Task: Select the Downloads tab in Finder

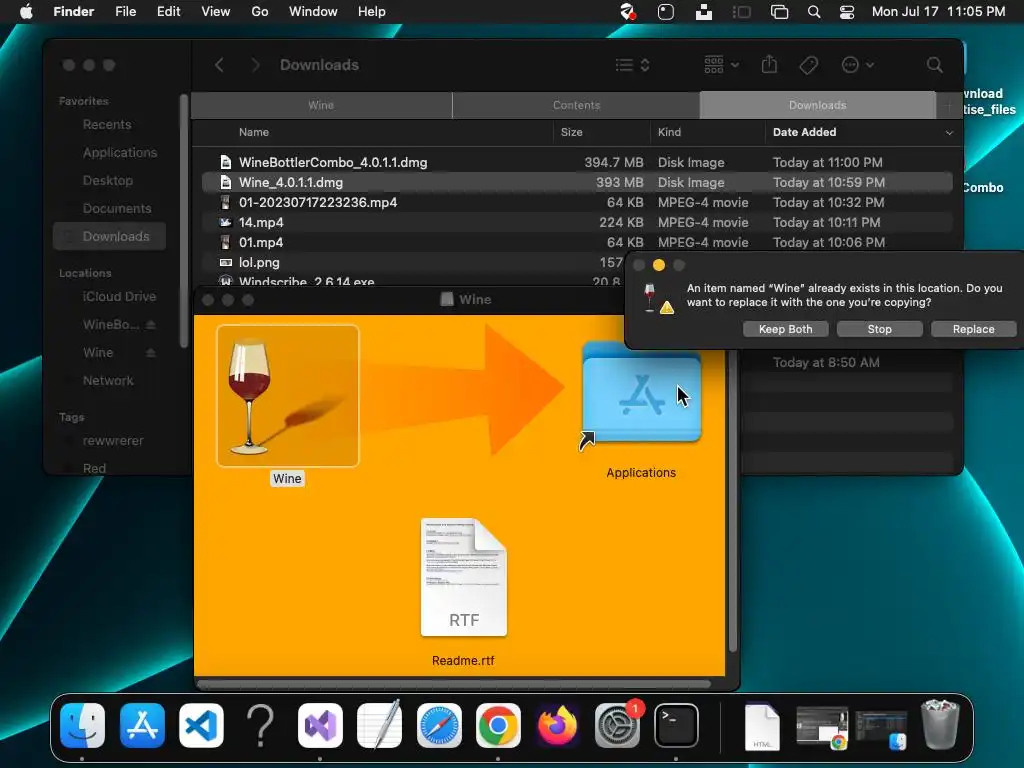Action: [x=817, y=105]
